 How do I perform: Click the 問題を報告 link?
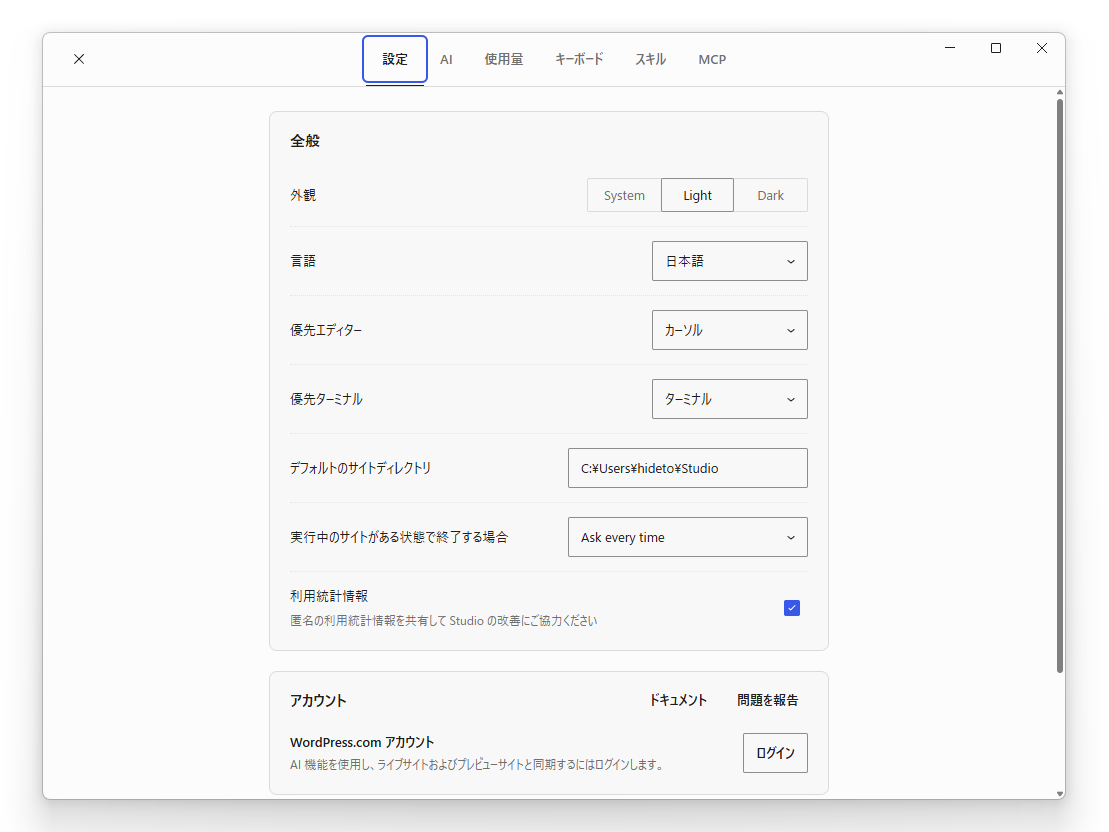(x=767, y=700)
